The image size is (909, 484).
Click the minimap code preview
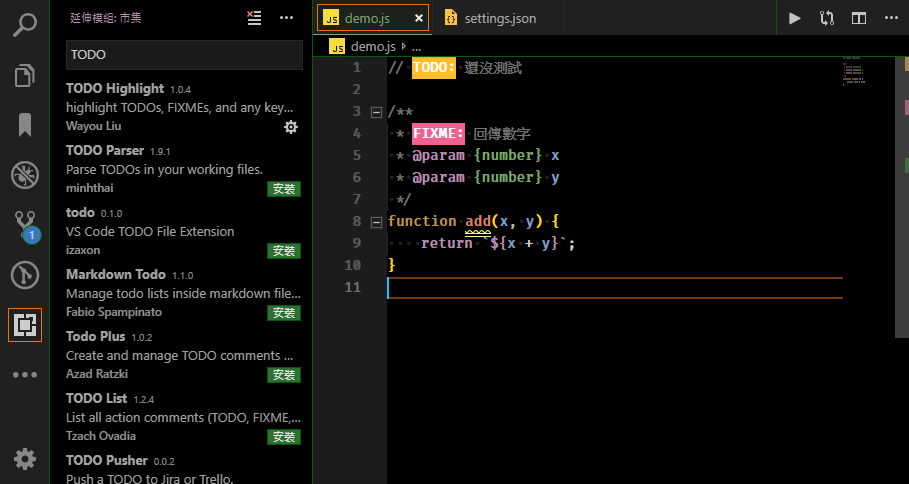[854, 72]
